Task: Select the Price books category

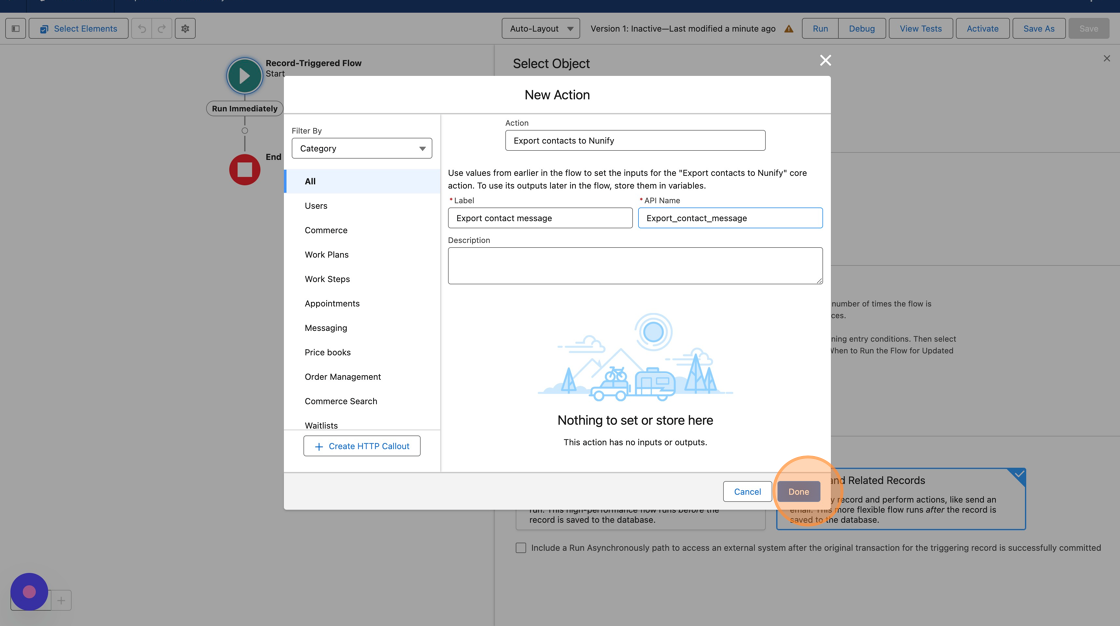Action: [362, 352]
